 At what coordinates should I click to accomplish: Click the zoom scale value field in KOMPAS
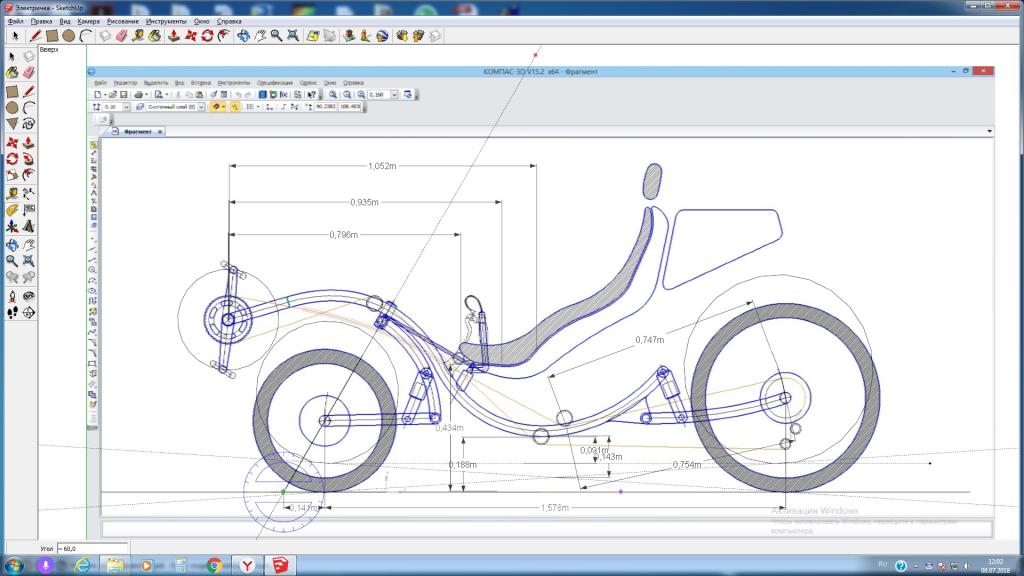pyautogui.click(x=378, y=95)
